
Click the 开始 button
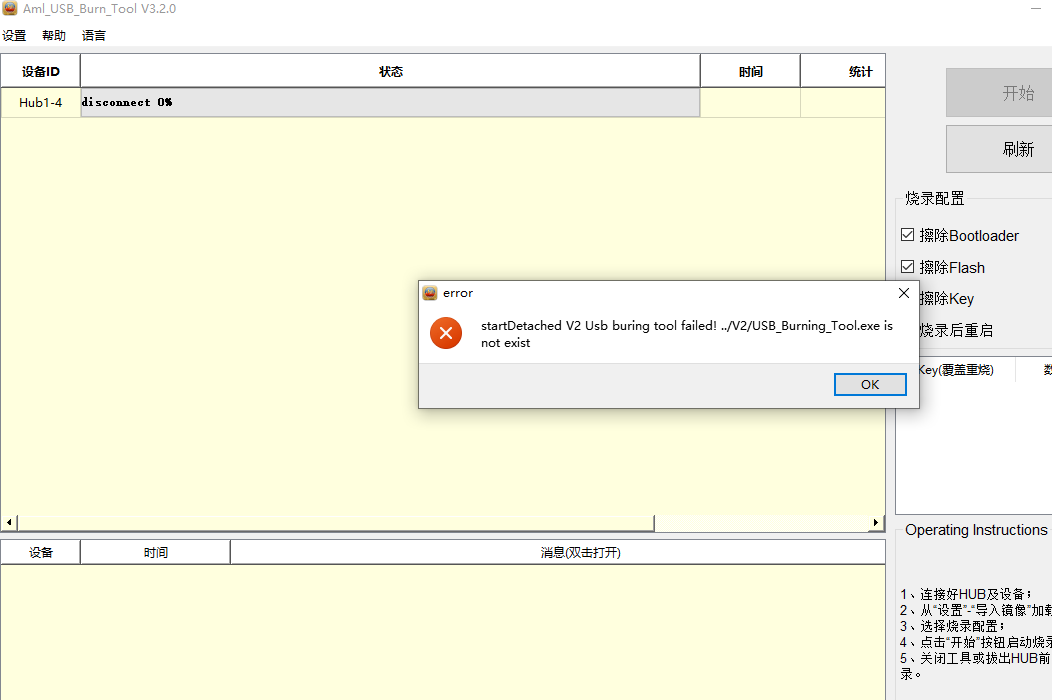click(999, 93)
